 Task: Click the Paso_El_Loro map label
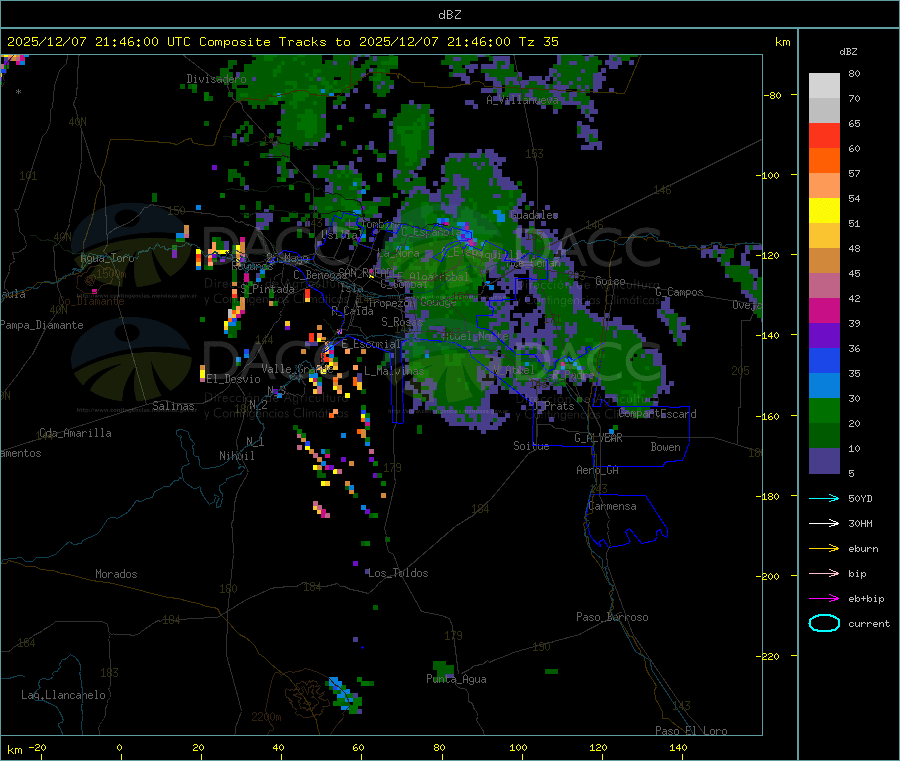[691, 731]
